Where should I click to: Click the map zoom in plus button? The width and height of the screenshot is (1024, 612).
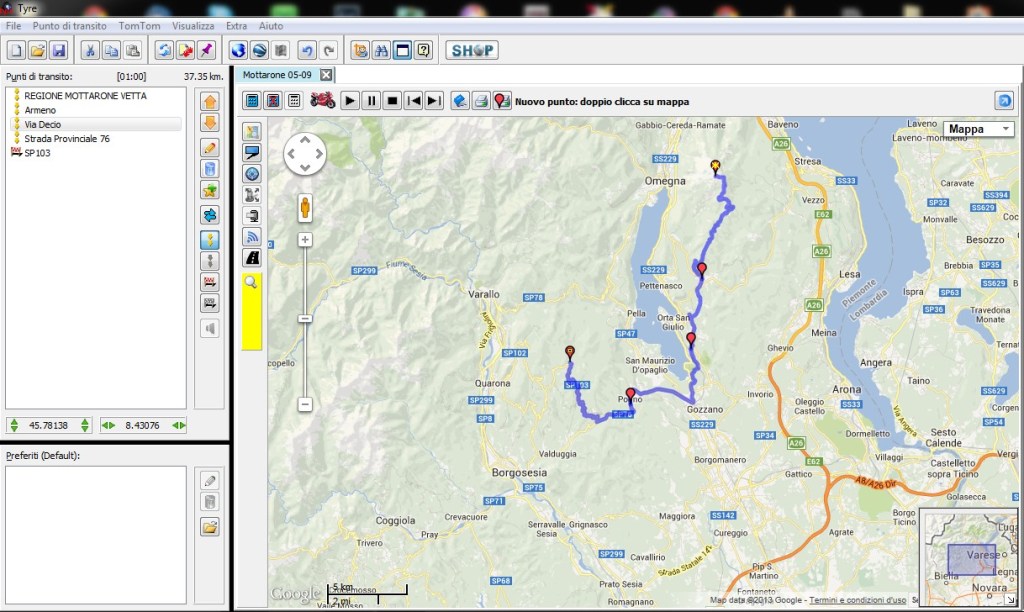[305, 240]
